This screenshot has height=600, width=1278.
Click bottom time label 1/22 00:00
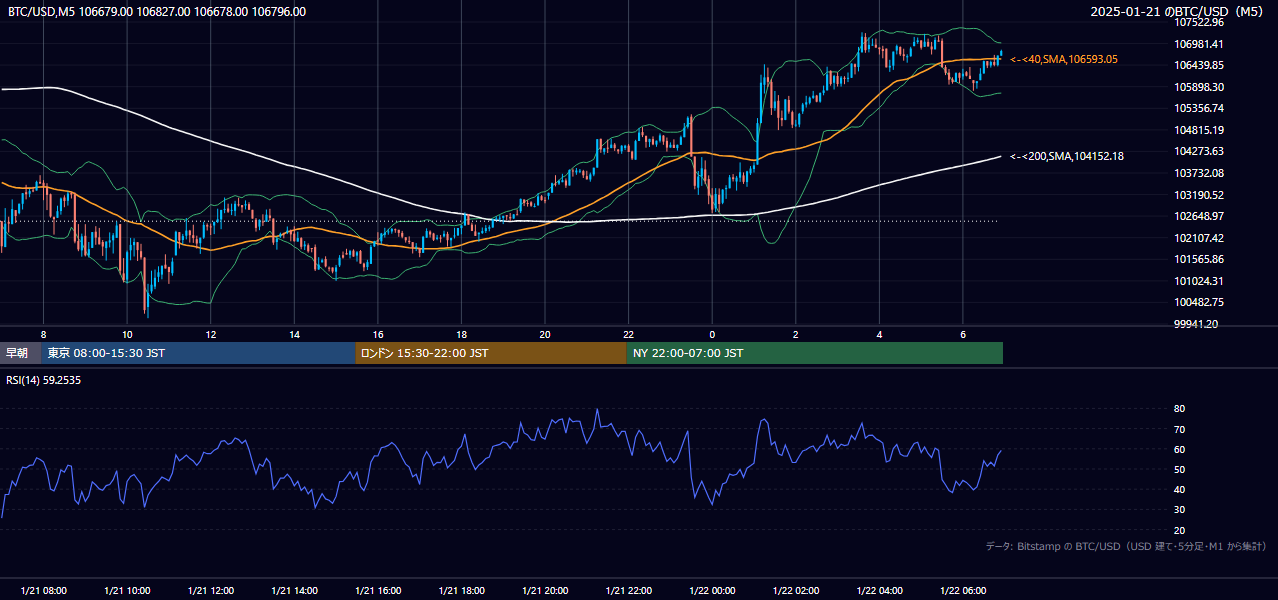pyautogui.click(x=712, y=591)
